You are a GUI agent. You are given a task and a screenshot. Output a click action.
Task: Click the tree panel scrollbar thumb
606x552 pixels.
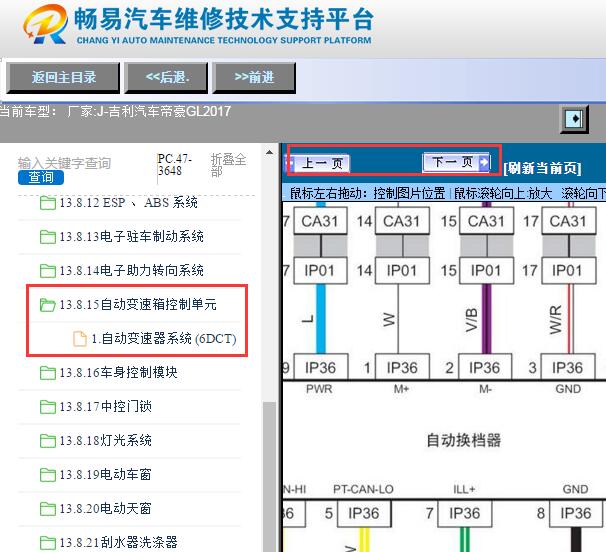coord(269,476)
